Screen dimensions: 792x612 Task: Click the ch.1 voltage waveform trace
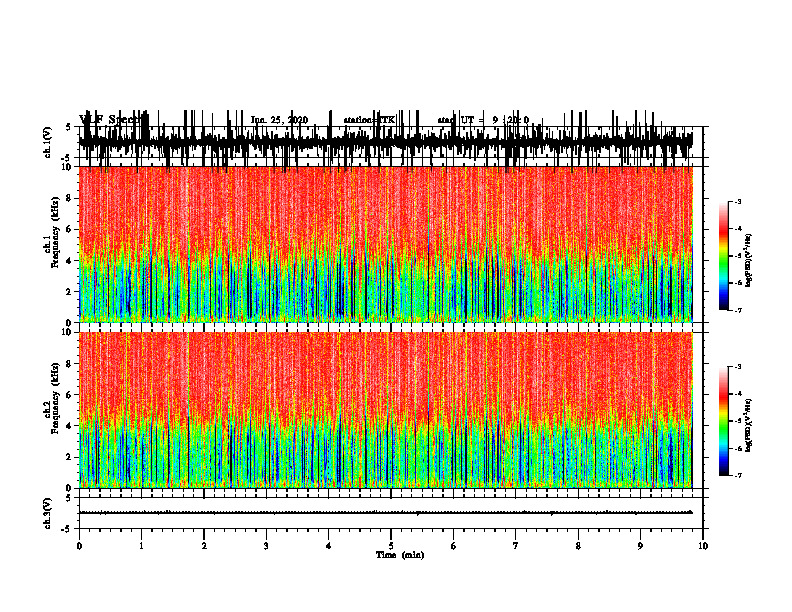pos(385,142)
